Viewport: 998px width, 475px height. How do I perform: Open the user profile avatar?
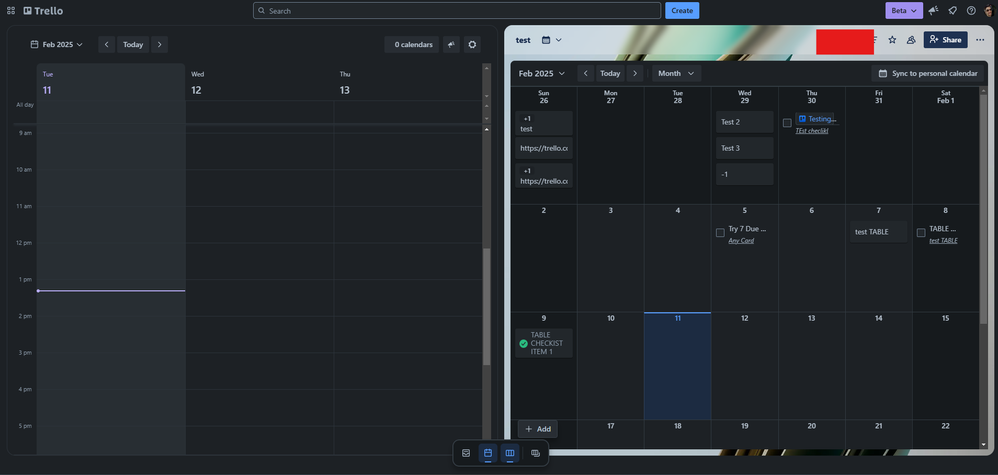(x=988, y=10)
